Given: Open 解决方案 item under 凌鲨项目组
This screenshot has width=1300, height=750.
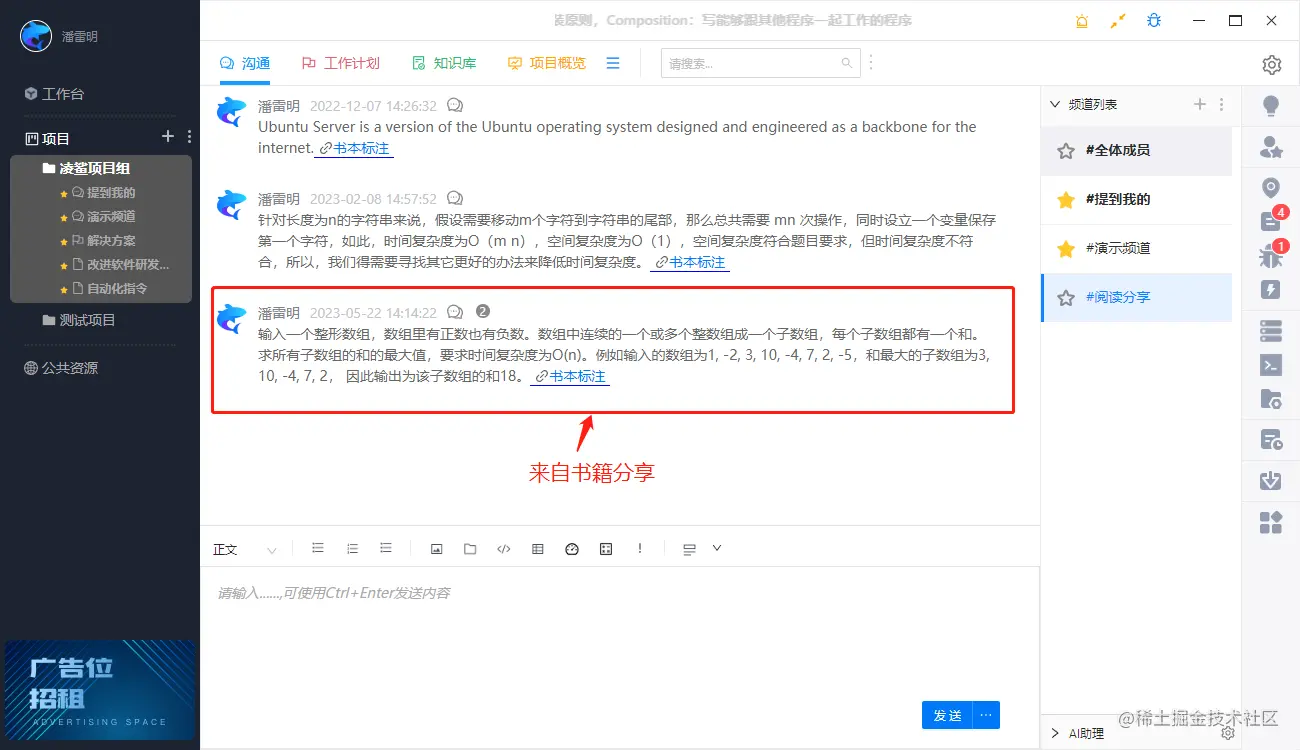Looking at the screenshot, I should click(x=103, y=241).
